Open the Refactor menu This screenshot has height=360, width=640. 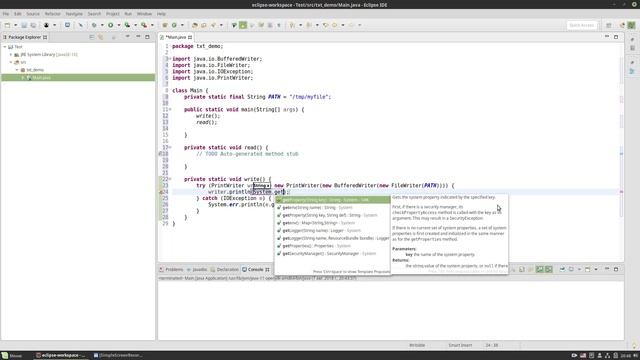[x=53, y=14]
